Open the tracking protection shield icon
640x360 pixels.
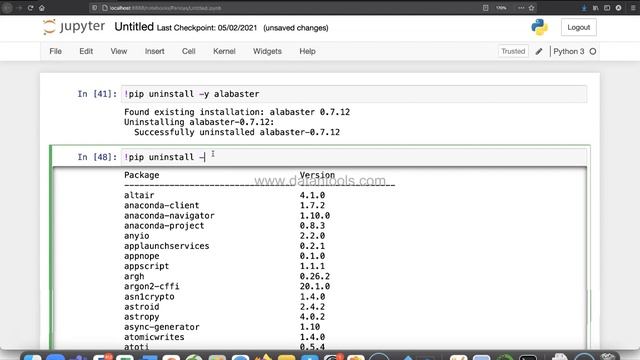94,8
